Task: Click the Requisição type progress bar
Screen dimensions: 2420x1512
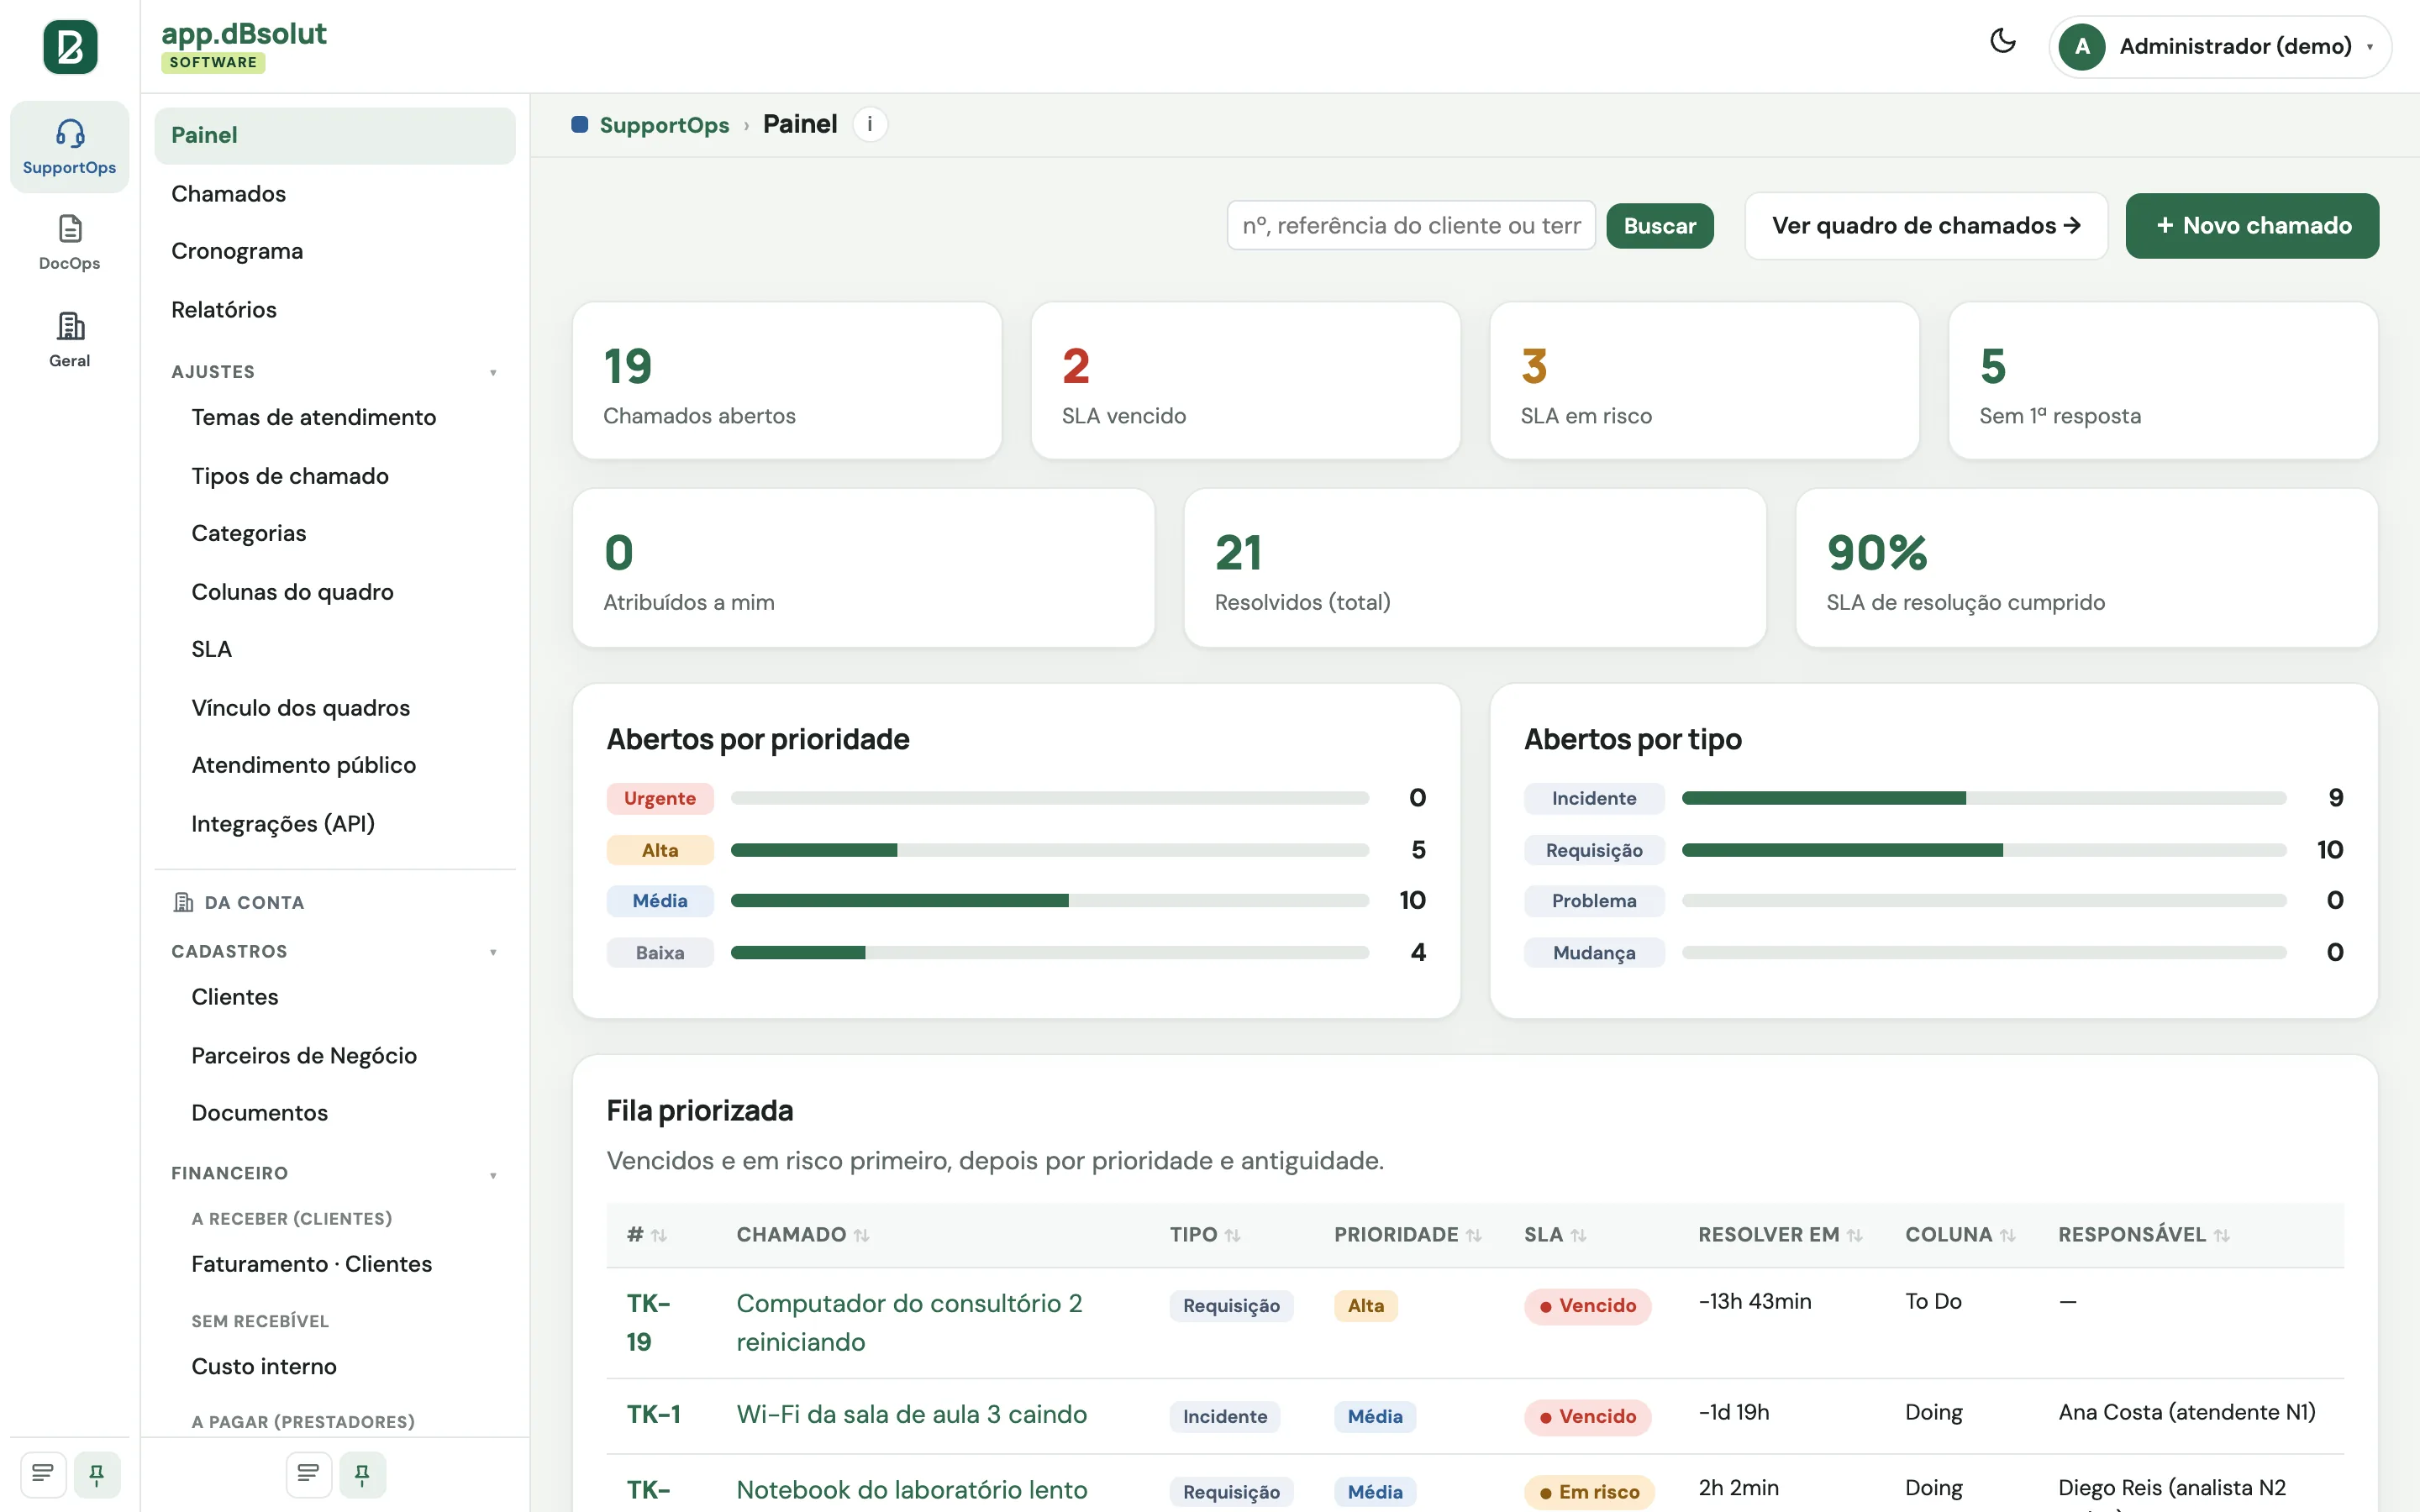Action: pos(1984,850)
